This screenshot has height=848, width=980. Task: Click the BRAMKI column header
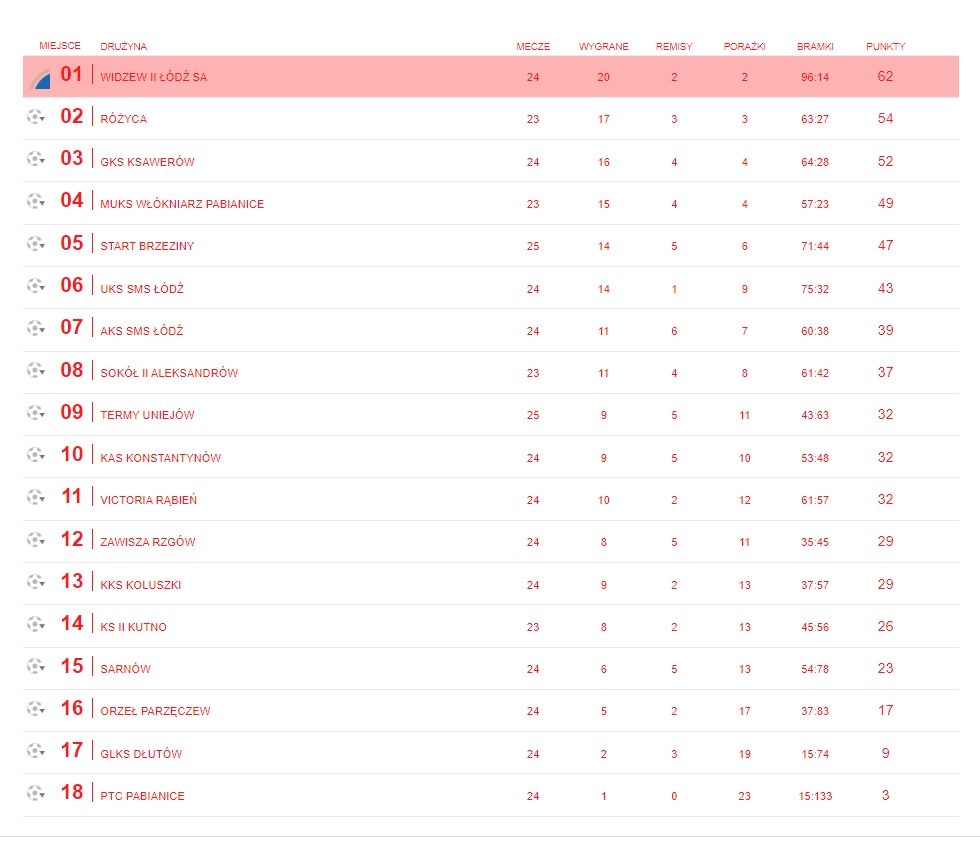tap(815, 47)
